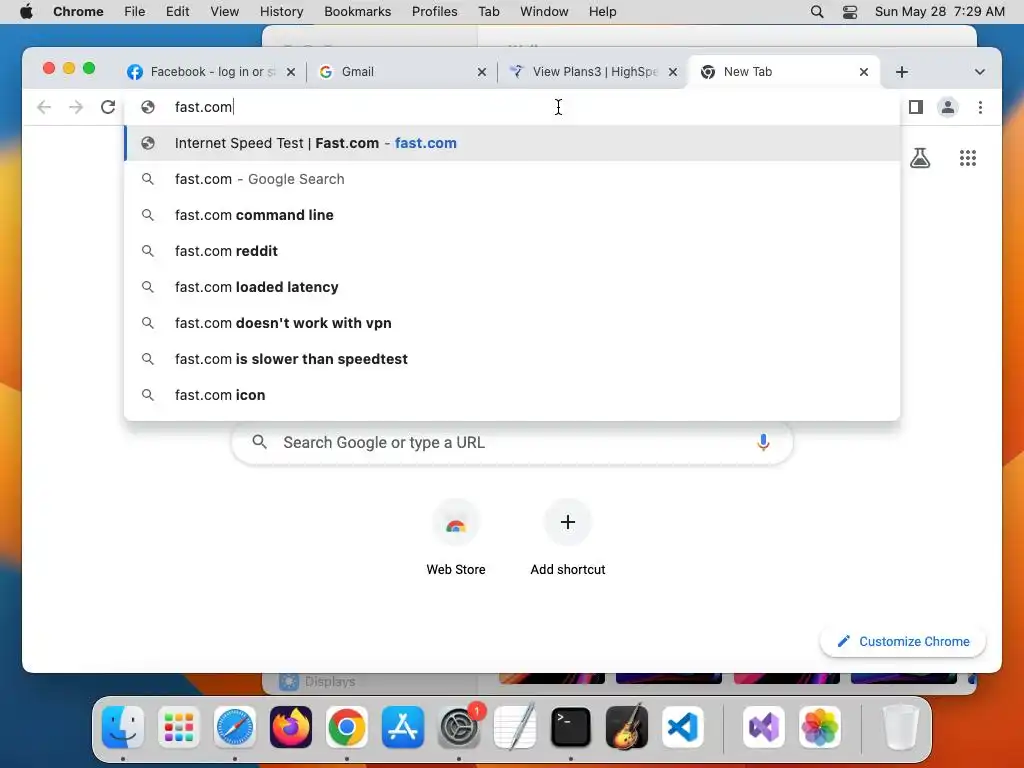
Task: Choose fast.com icon suggestion
Action: point(512,394)
